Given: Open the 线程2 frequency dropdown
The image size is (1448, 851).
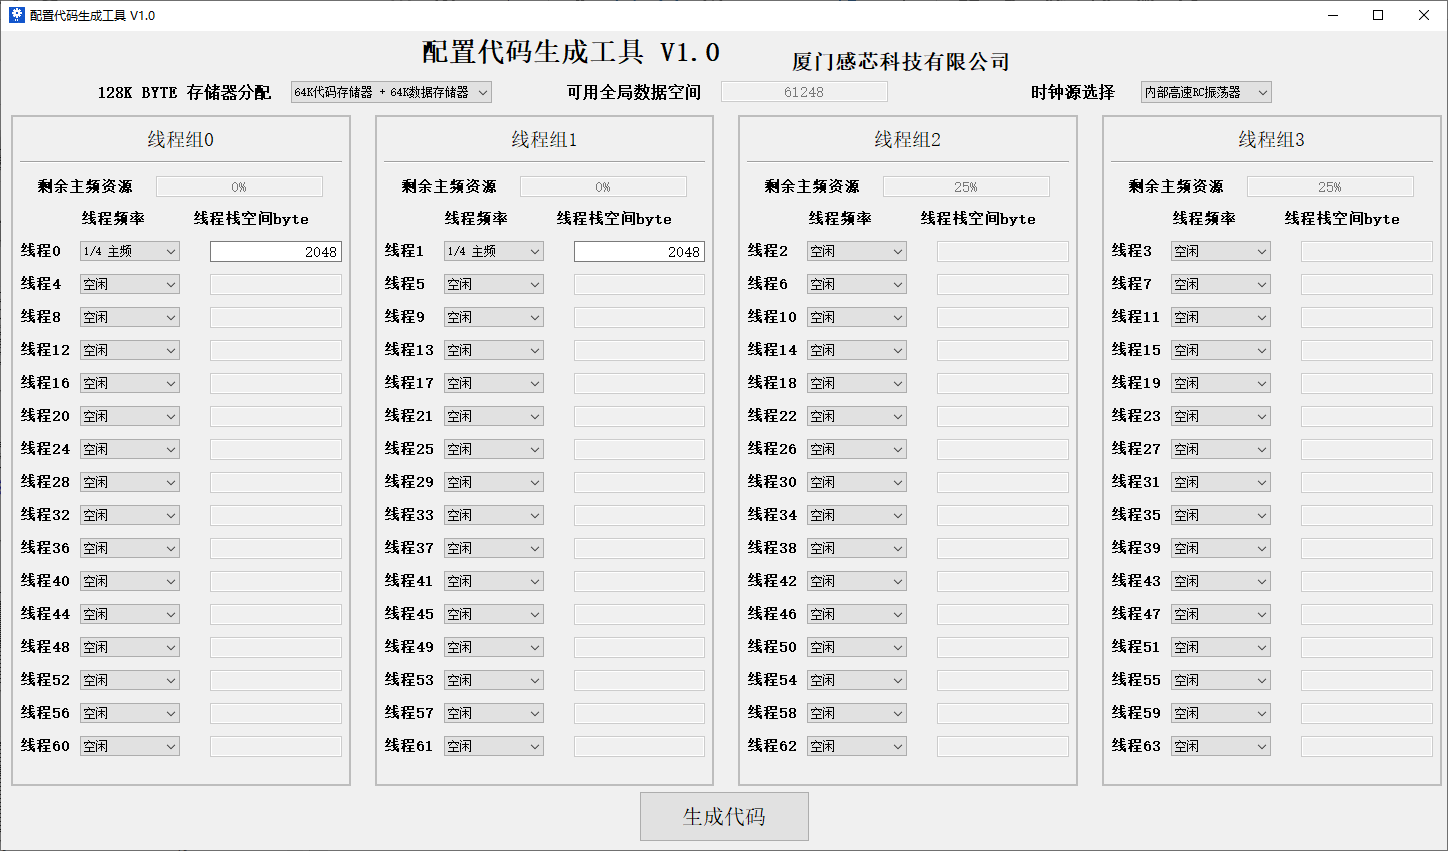Looking at the screenshot, I should (x=857, y=251).
